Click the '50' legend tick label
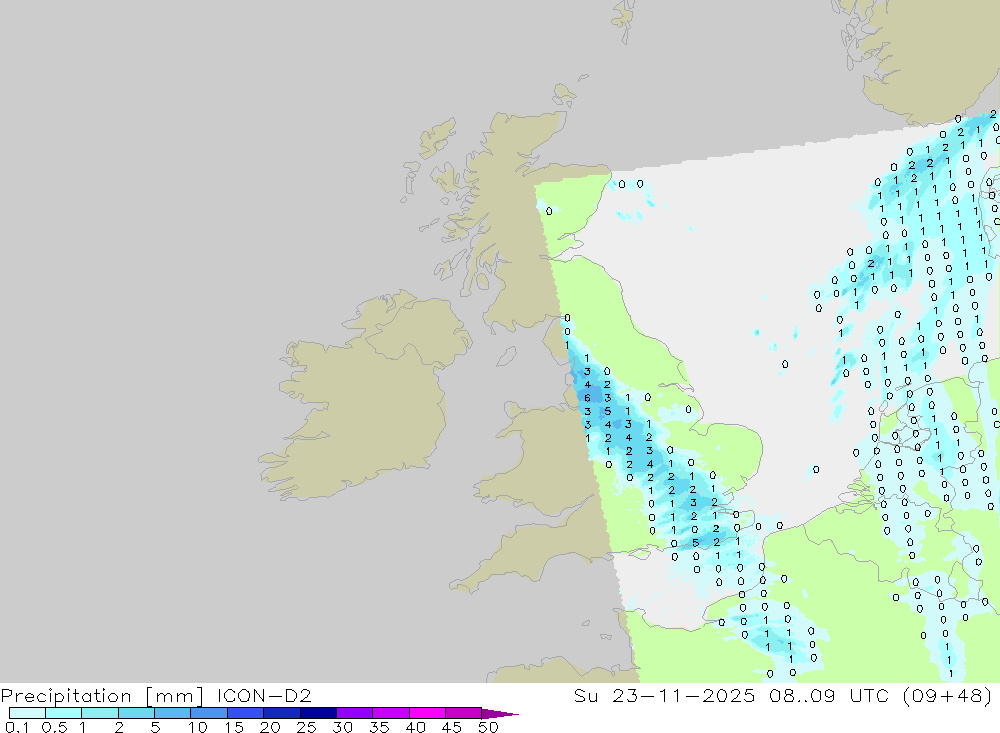The image size is (1000, 733). click(x=489, y=727)
